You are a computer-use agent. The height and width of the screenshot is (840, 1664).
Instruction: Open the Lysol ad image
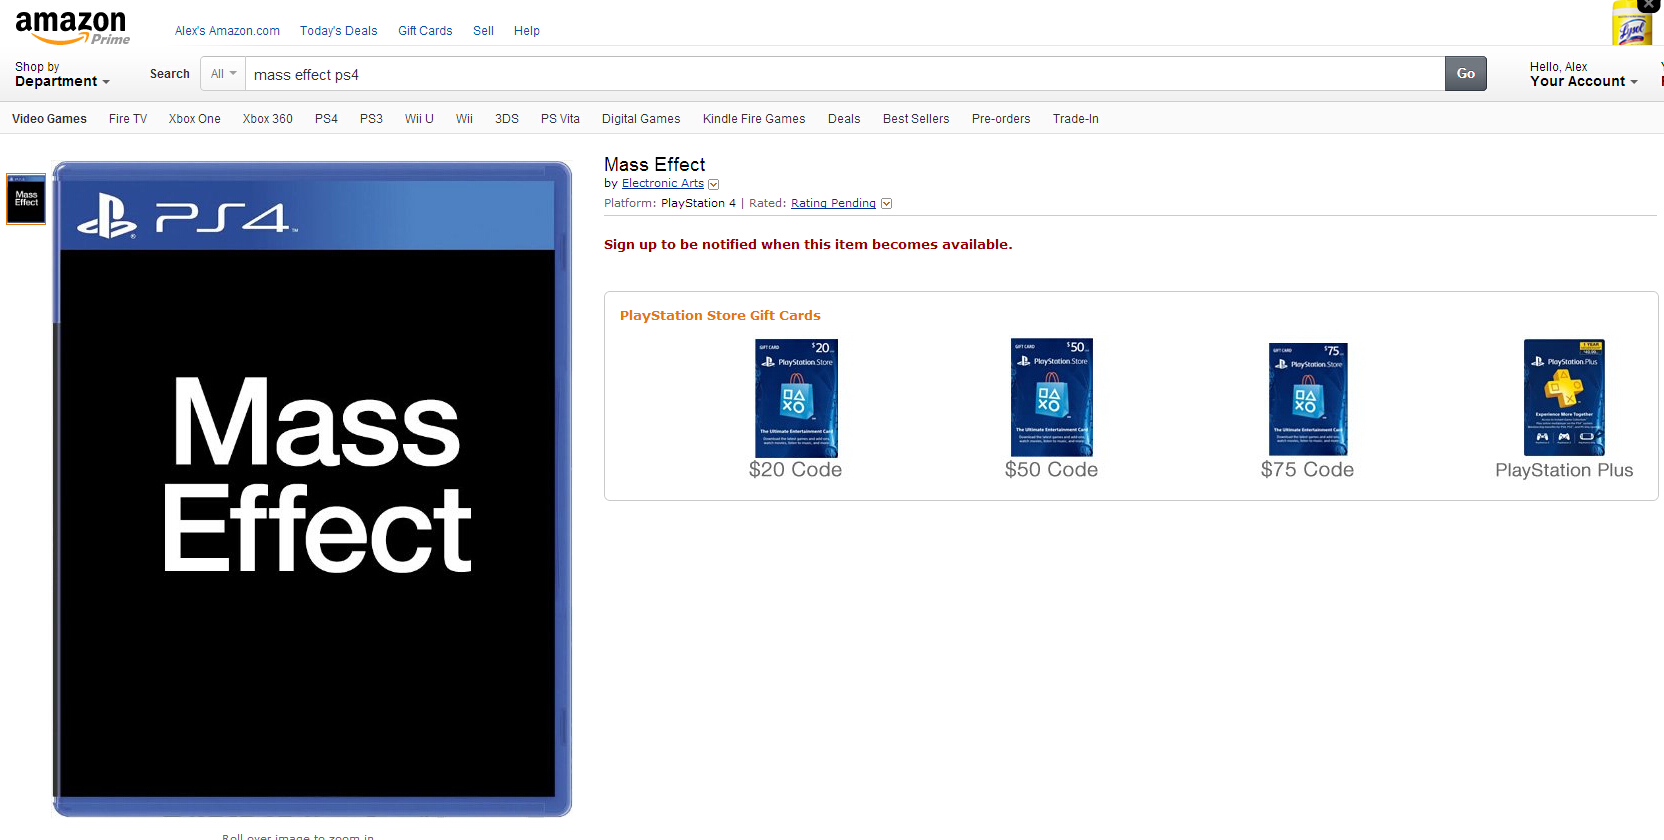coord(1631,24)
